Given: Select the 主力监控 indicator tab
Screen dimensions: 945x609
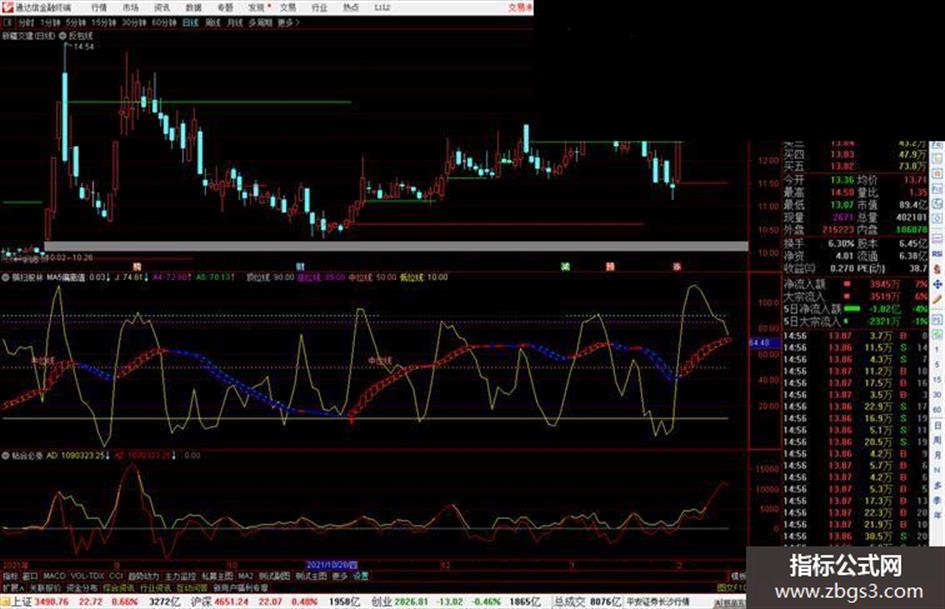Looking at the screenshot, I should pos(180,576).
